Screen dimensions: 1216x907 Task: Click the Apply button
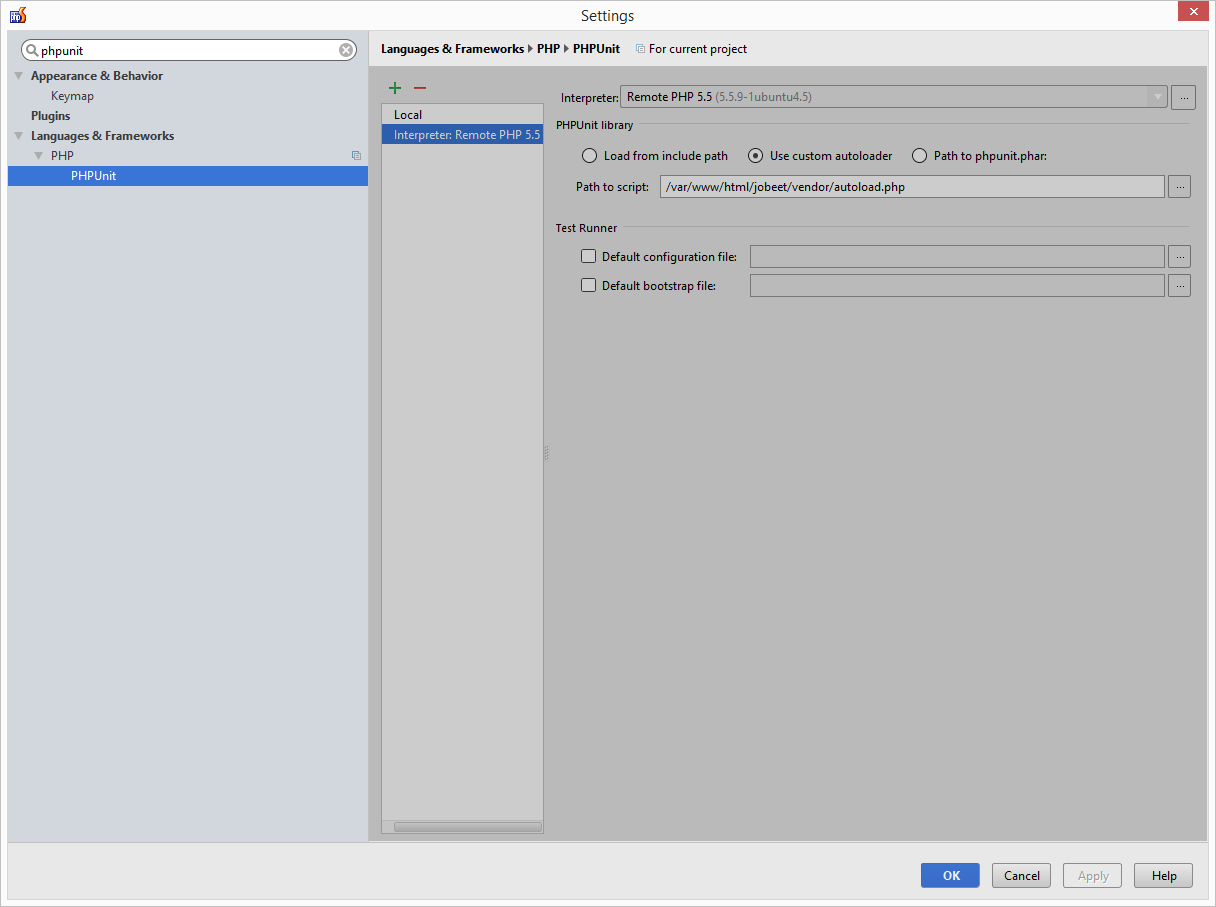tap(1093, 875)
